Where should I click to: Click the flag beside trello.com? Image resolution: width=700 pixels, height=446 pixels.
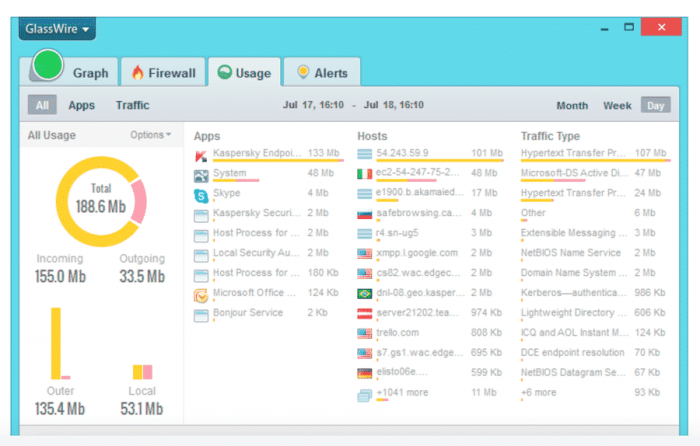[365, 333]
